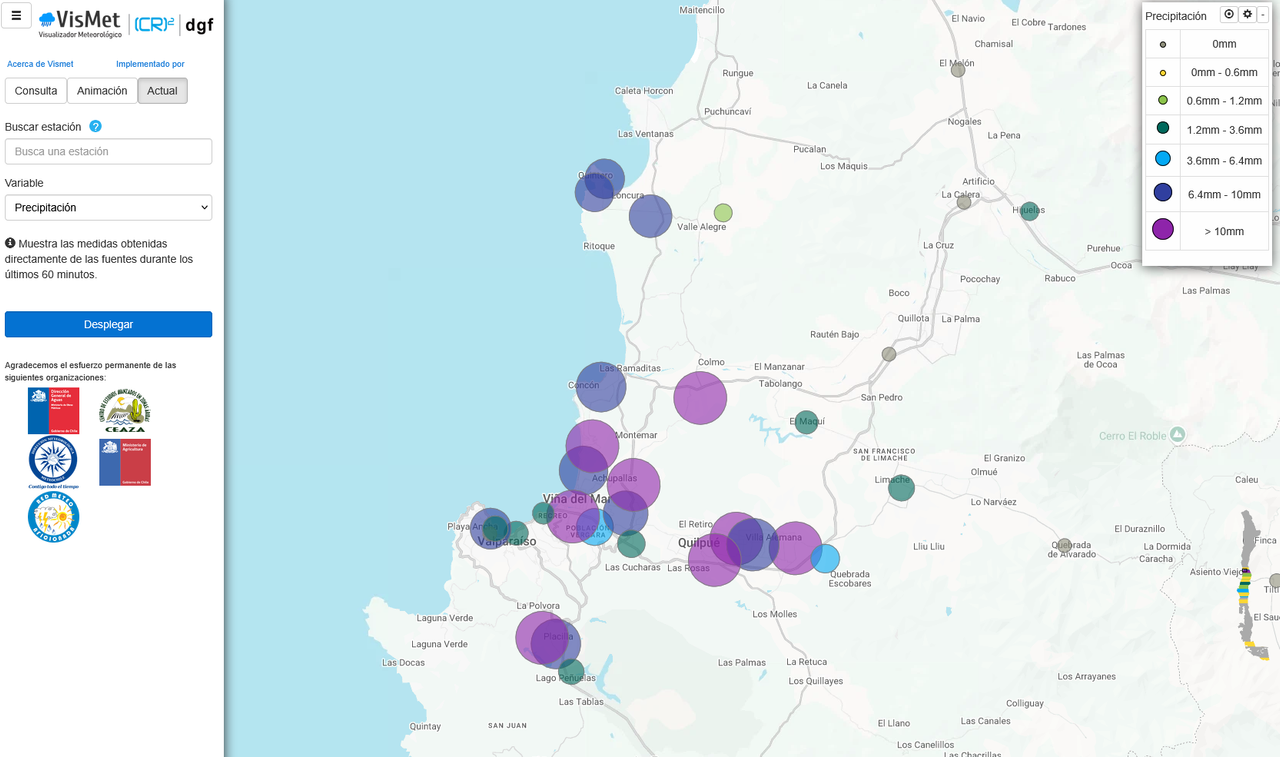Open help for Buscar estación
The width and height of the screenshot is (1280, 757).
click(x=96, y=126)
